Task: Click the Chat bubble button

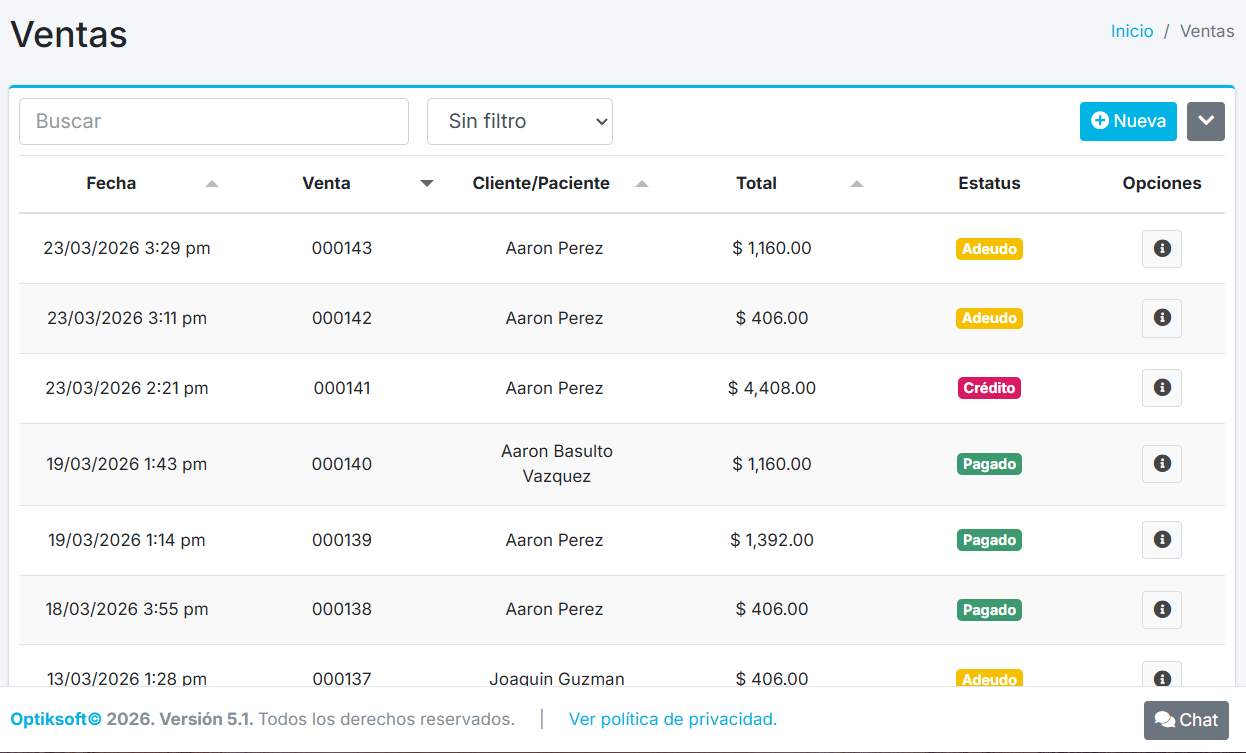Action: [1185, 720]
